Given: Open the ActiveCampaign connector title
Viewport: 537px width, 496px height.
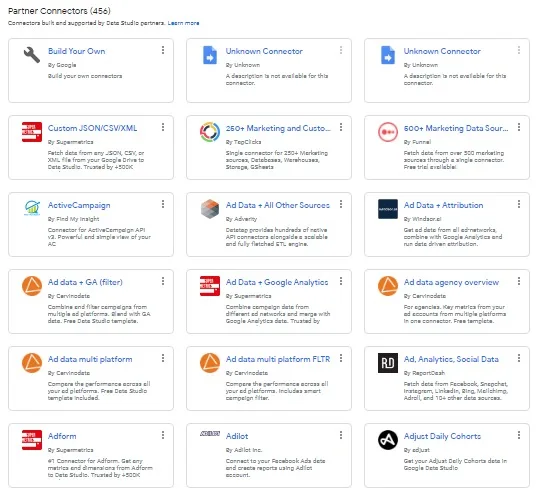Looking at the screenshot, I should 79,205.
